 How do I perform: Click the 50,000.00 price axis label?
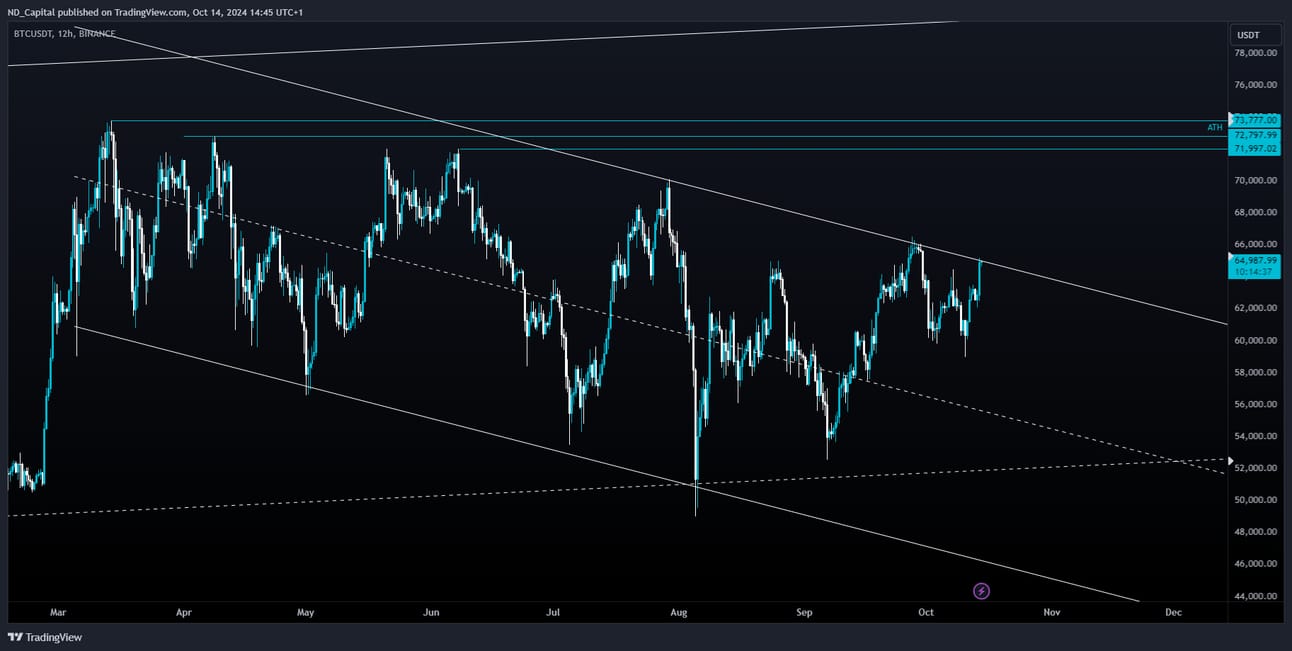point(1256,500)
